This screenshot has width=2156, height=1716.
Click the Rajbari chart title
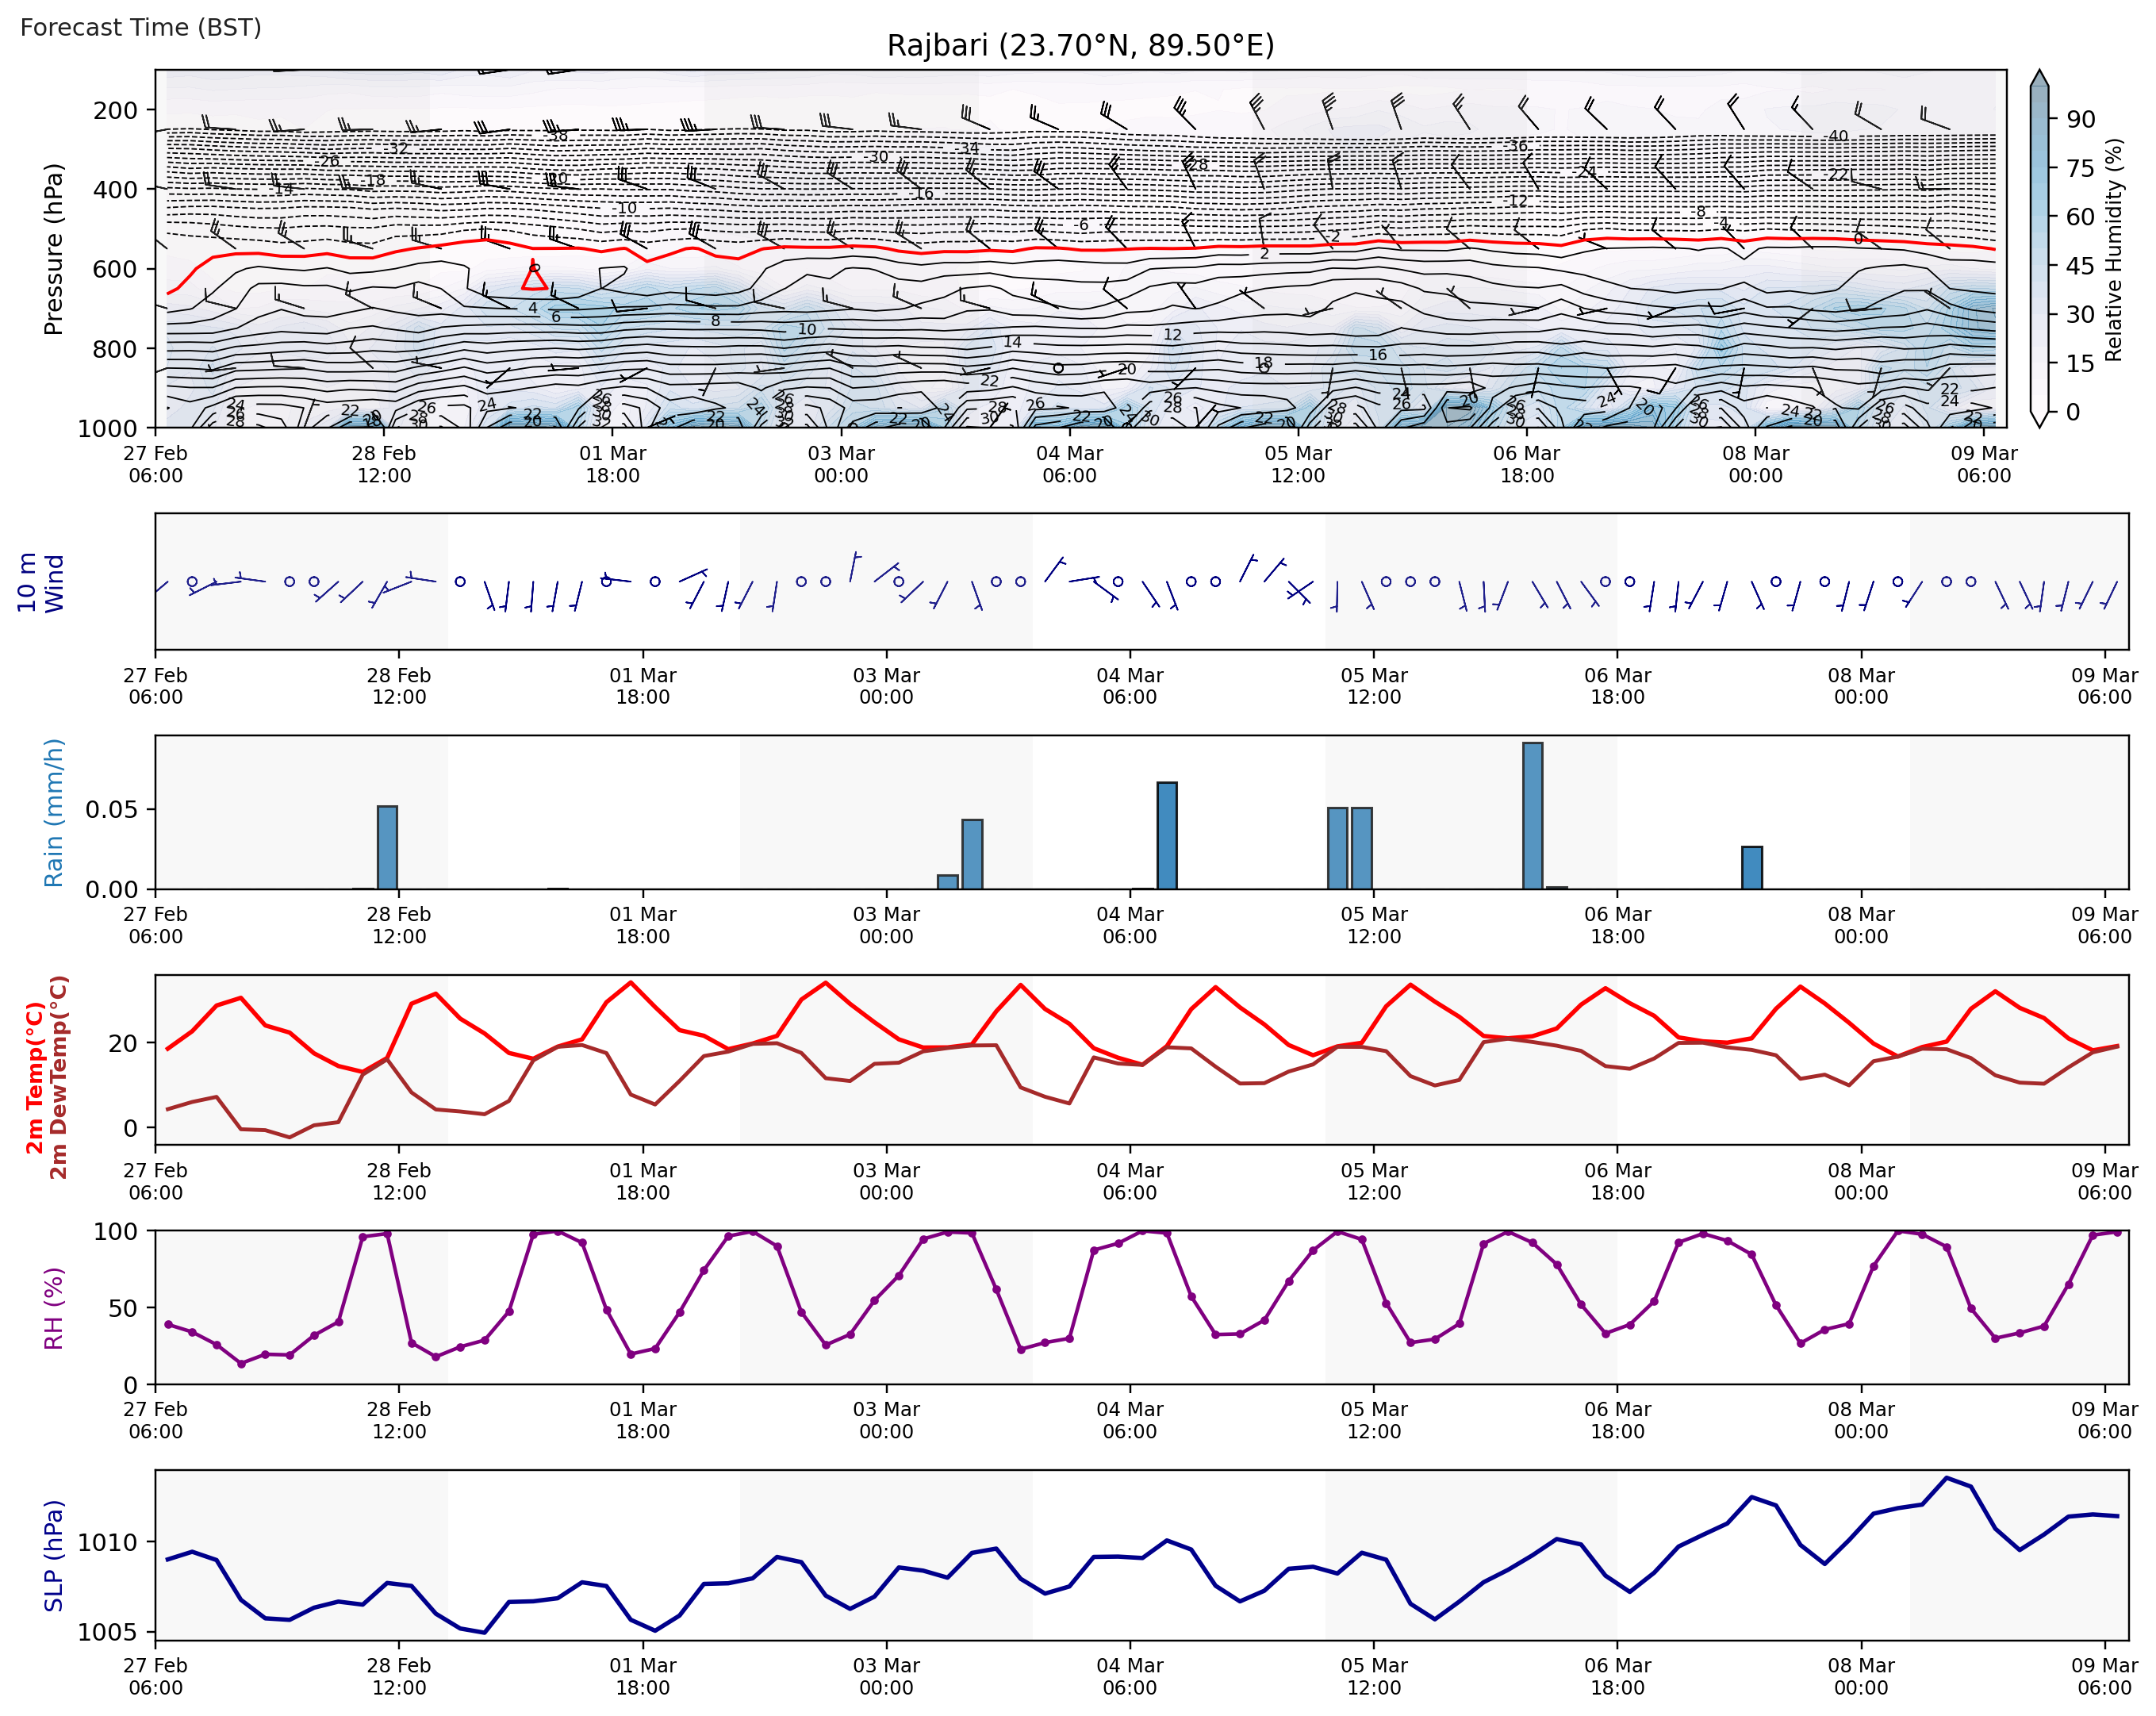[1080, 45]
